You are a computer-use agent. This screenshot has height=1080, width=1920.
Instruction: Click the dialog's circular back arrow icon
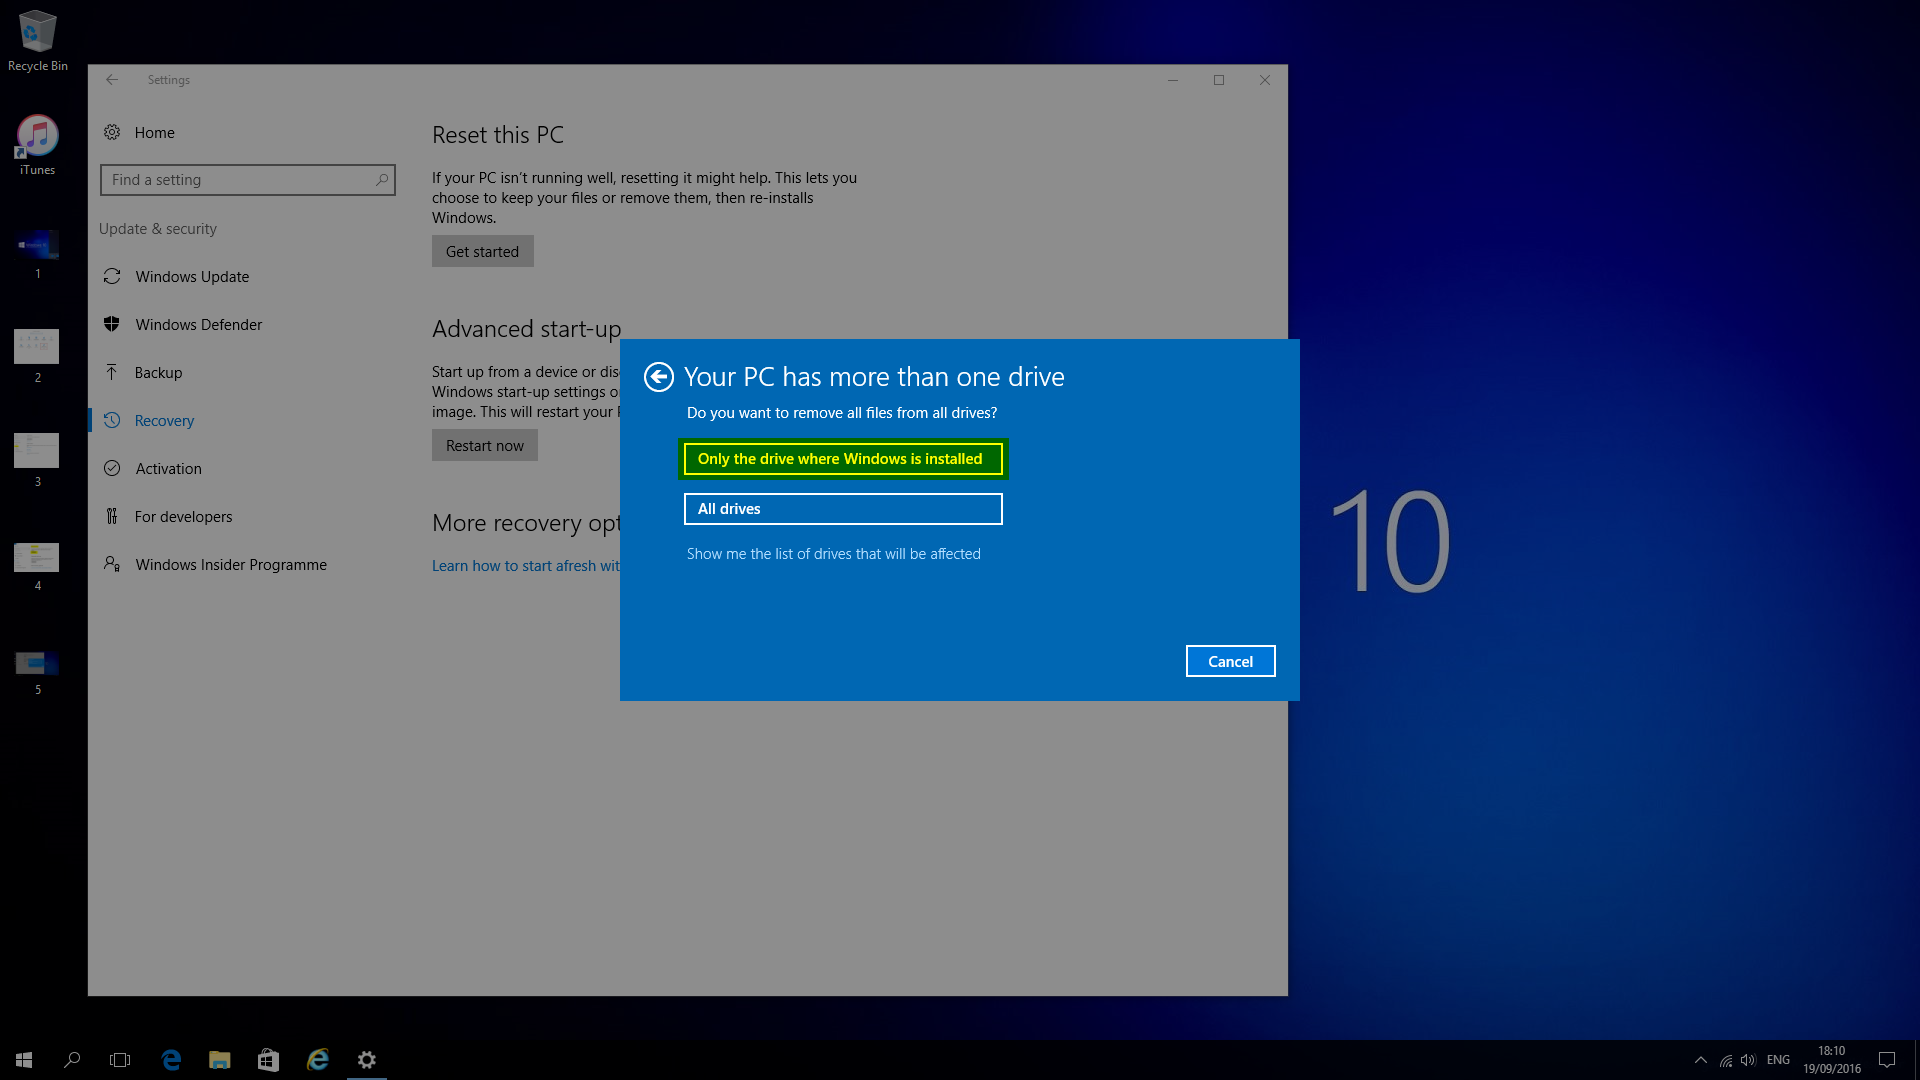[658, 377]
